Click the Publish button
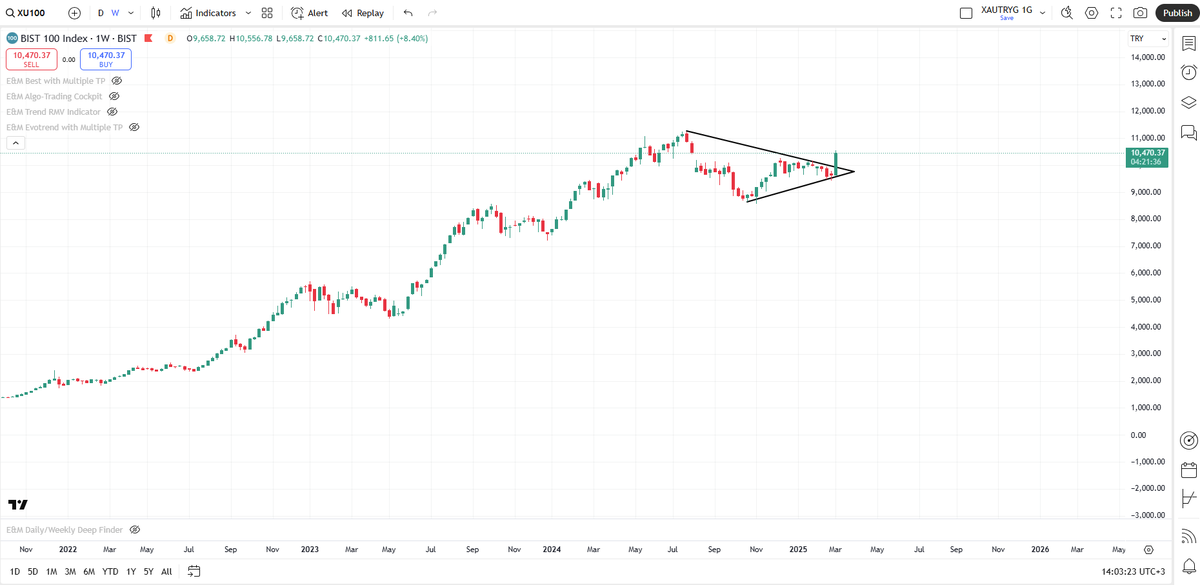This screenshot has height=585, width=1200. click(1176, 13)
